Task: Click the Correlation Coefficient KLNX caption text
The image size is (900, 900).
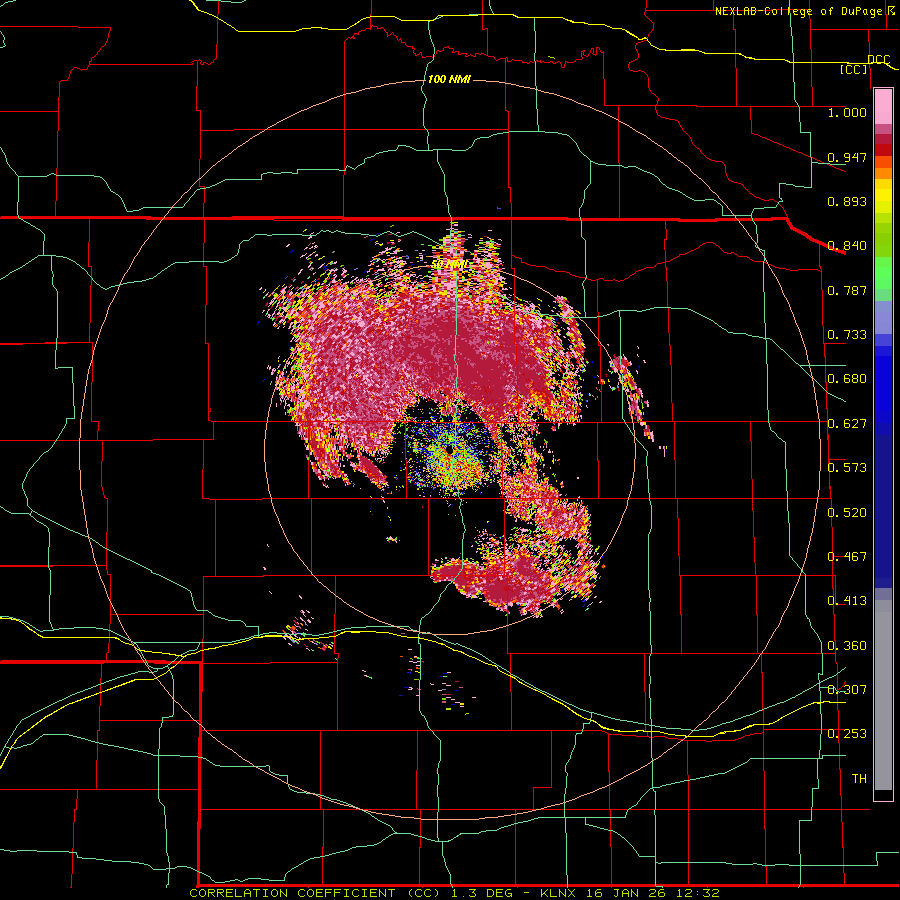Action: [x=454, y=893]
